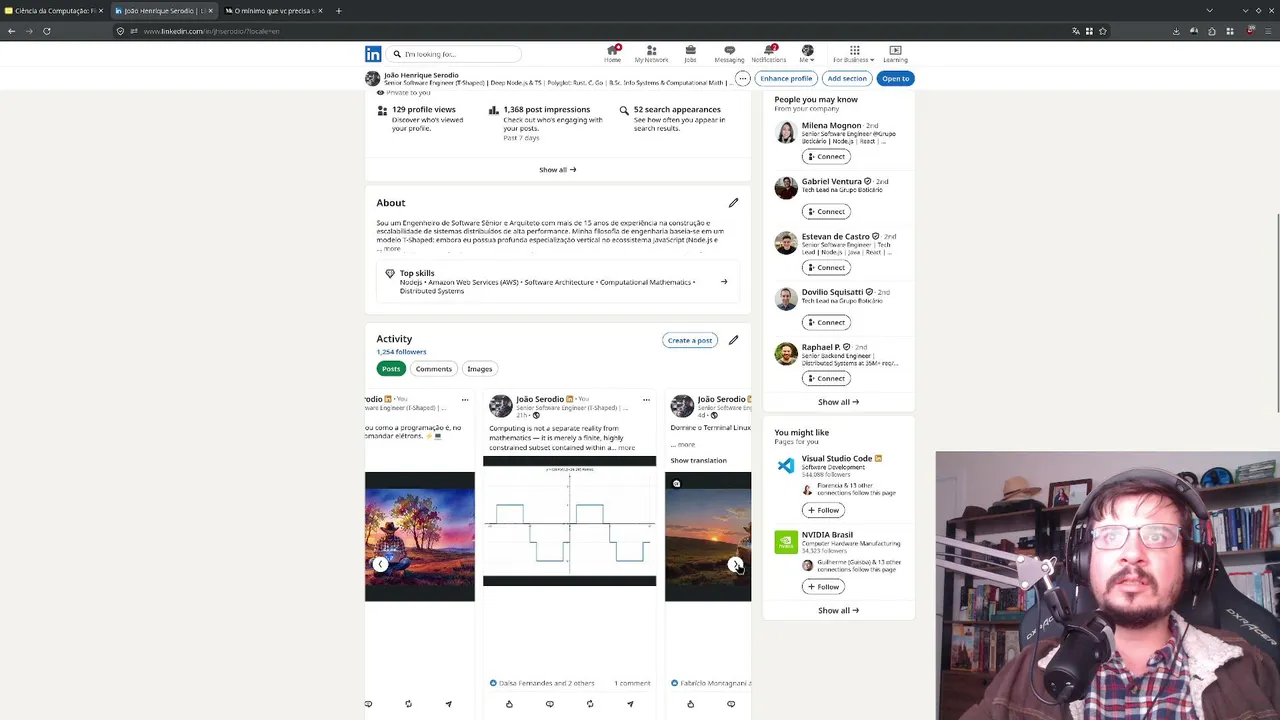Viewport: 1280px width, 720px height.
Task: Click the Enhance profile button
Action: (x=786, y=78)
